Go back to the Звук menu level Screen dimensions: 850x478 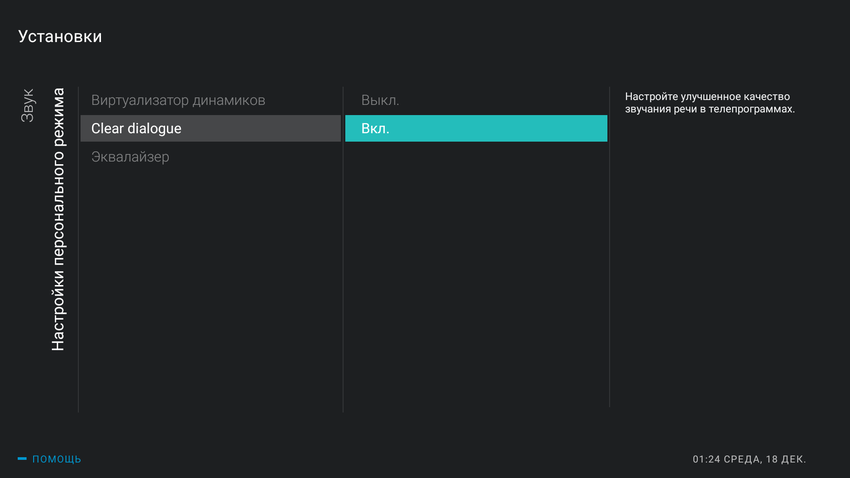pyautogui.click(x=28, y=105)
